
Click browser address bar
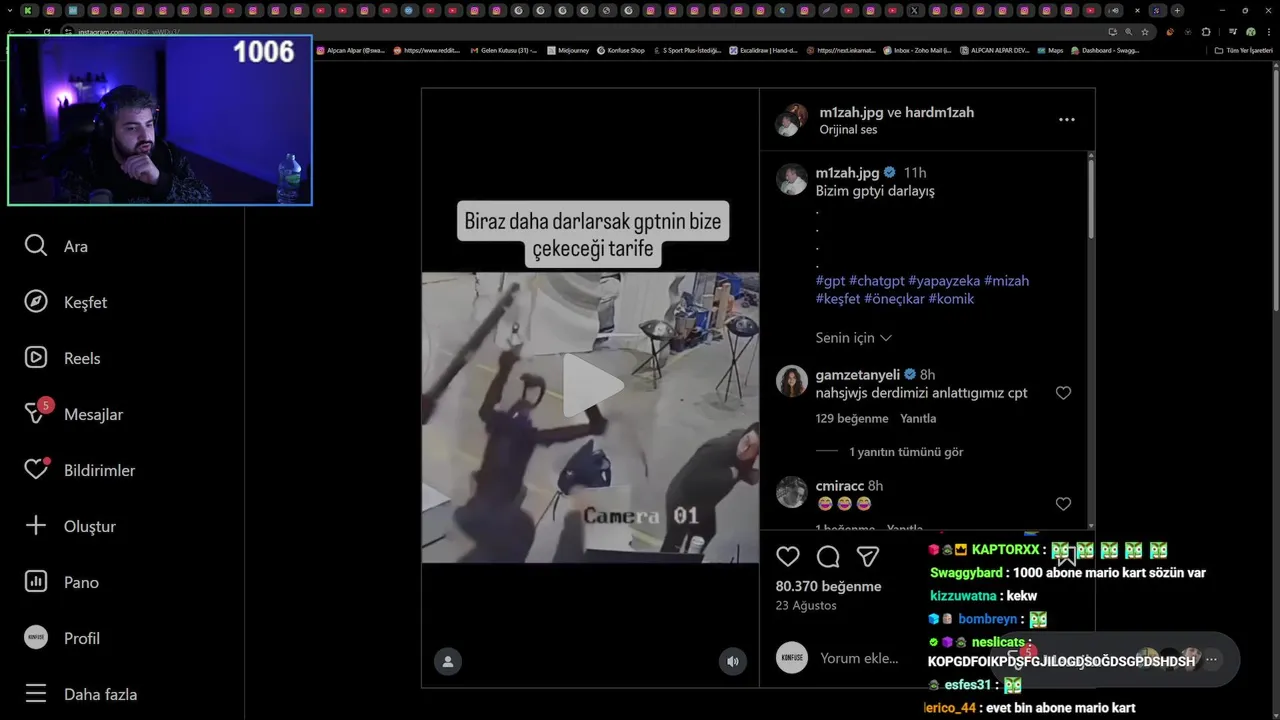tap(580, 32)
